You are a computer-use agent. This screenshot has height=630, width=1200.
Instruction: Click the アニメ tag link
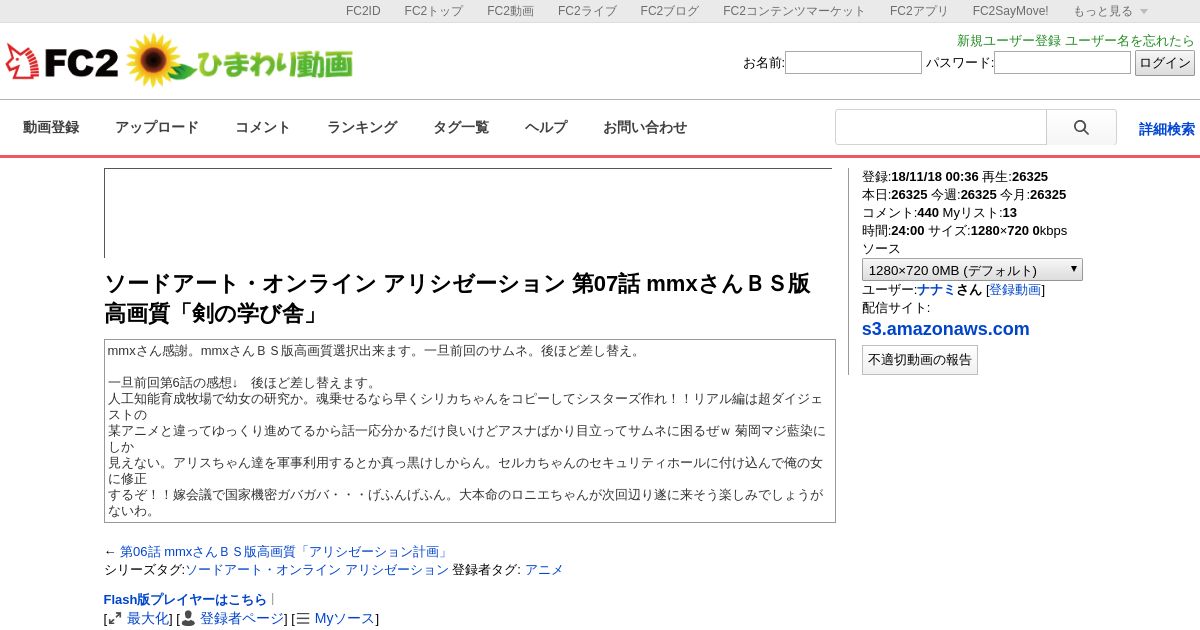[544, 570]
